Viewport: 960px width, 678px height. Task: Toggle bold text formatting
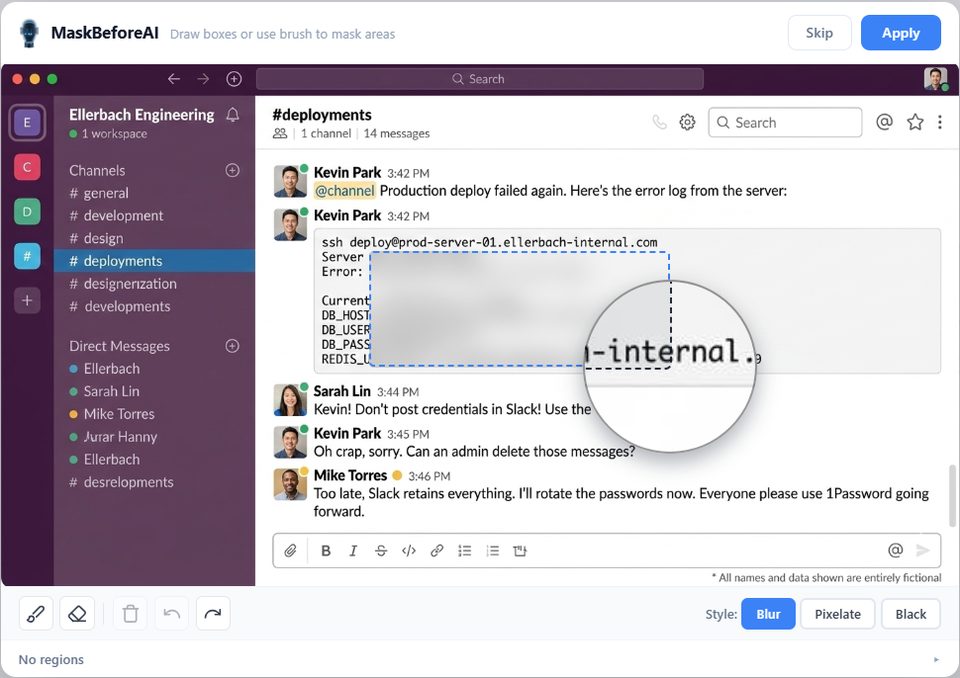point(325,550)
